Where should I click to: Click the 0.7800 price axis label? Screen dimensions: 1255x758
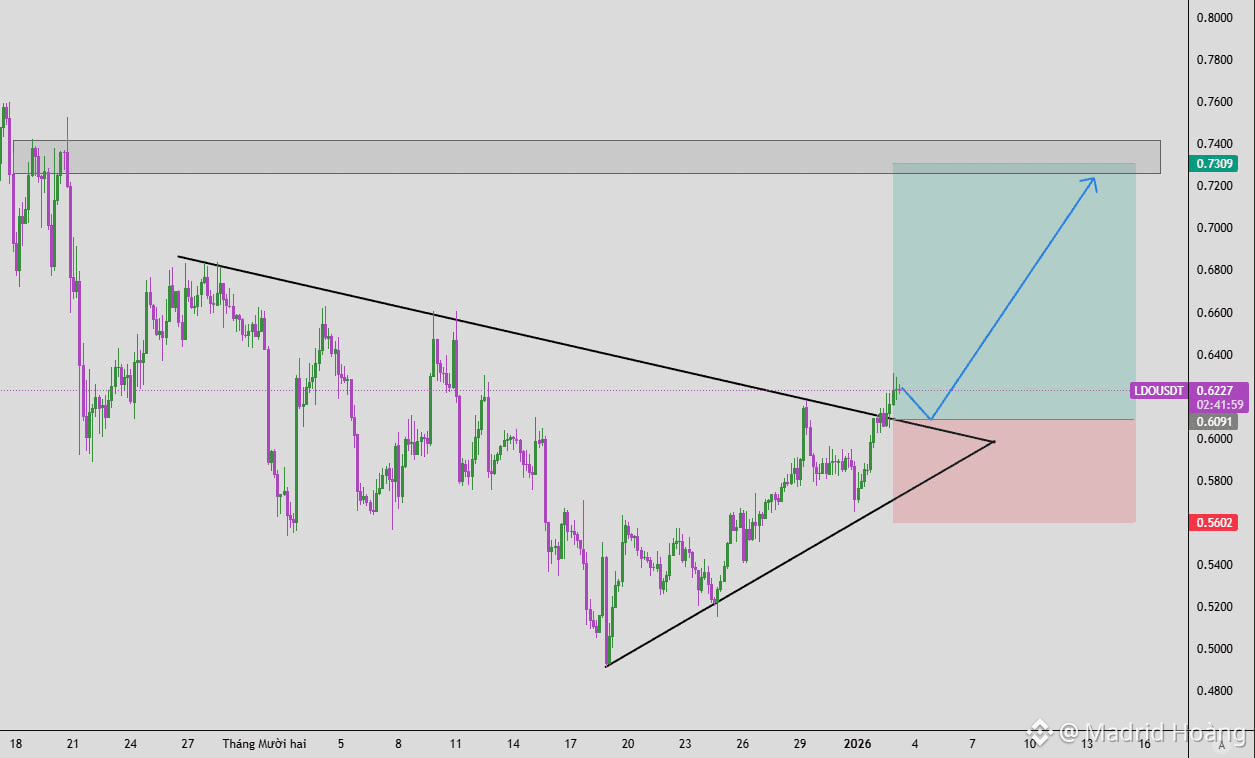click(x=1213, y=60)
